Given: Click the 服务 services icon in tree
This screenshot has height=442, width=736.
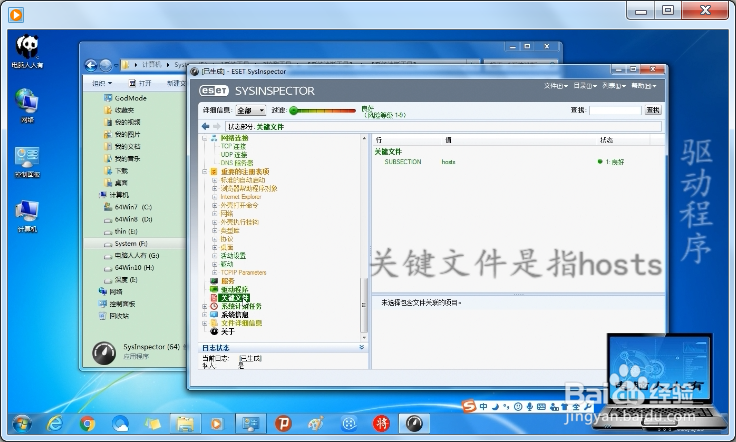Looking at the screenshot, I should (x=214, y=281).
